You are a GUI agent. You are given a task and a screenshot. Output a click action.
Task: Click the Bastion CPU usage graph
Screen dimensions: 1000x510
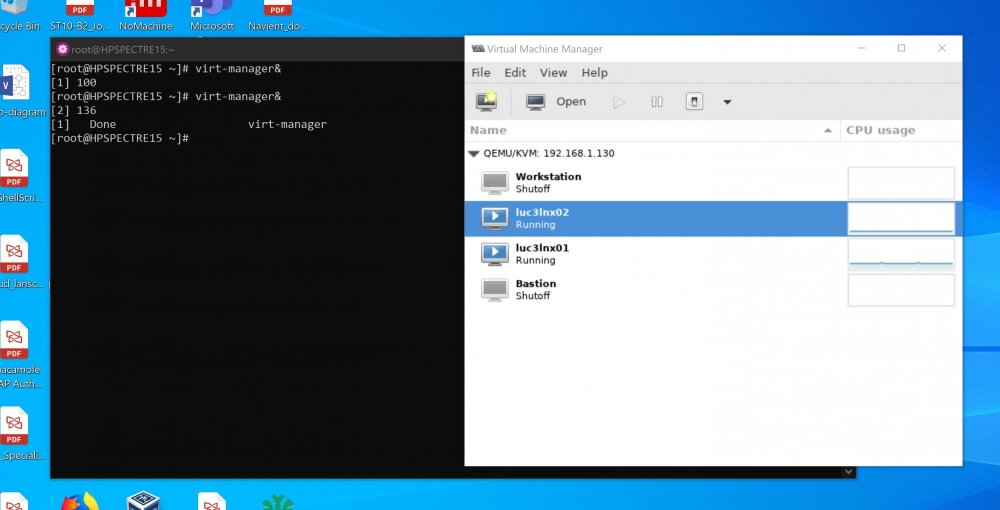click(x=901, y=290)
